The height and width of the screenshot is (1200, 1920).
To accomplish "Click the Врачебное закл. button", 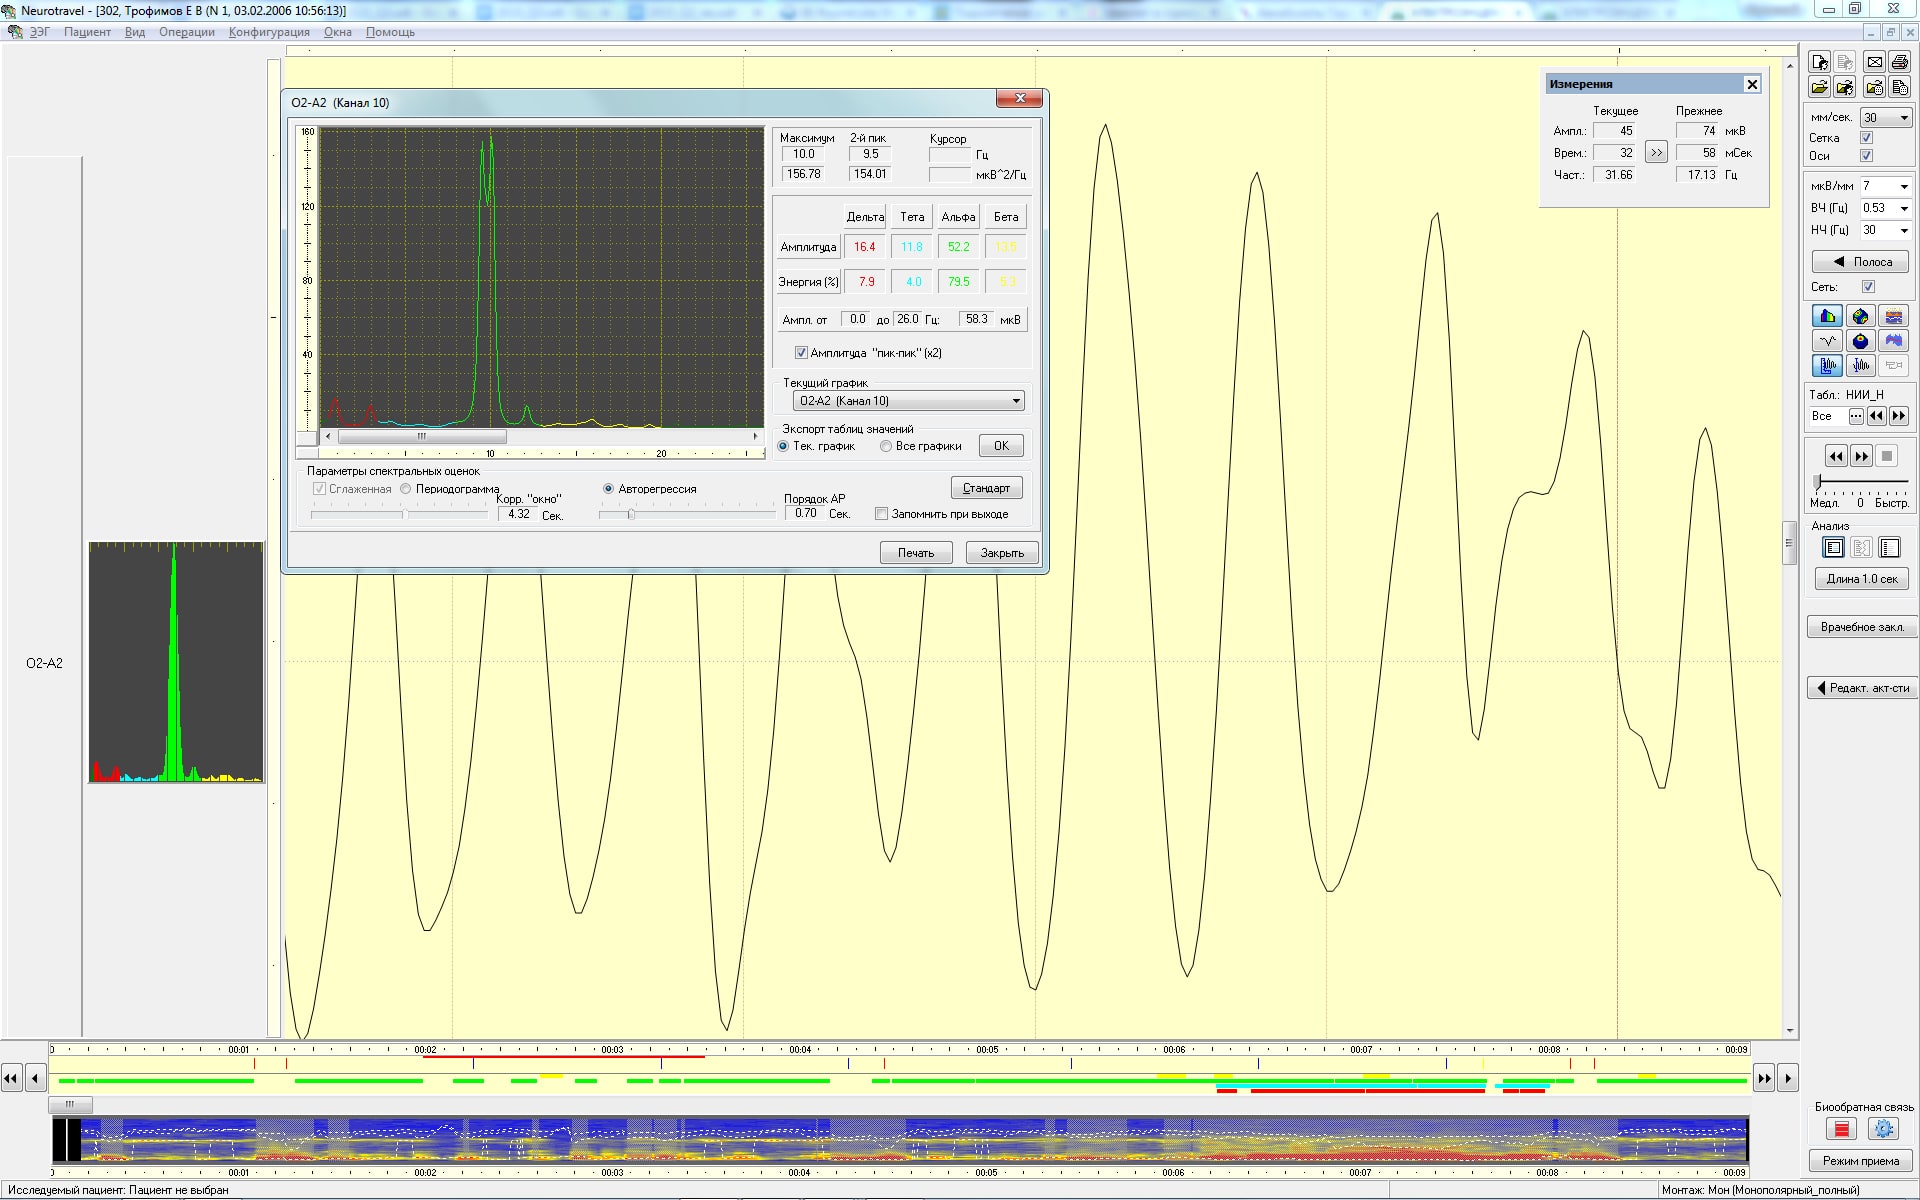I will 1861,627.
